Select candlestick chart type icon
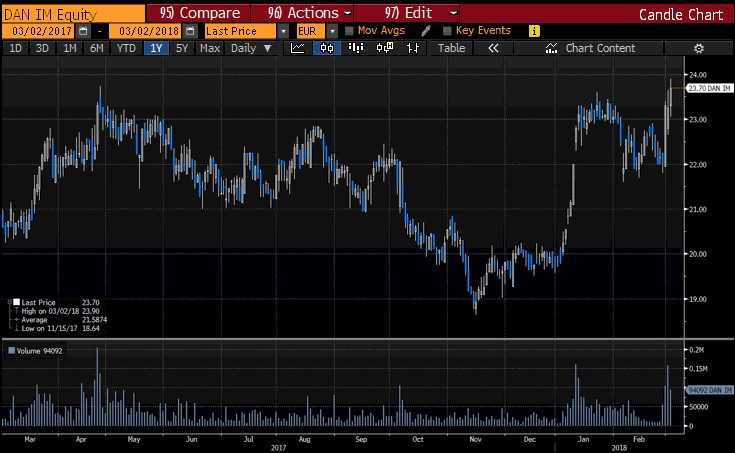 [327, 48]
